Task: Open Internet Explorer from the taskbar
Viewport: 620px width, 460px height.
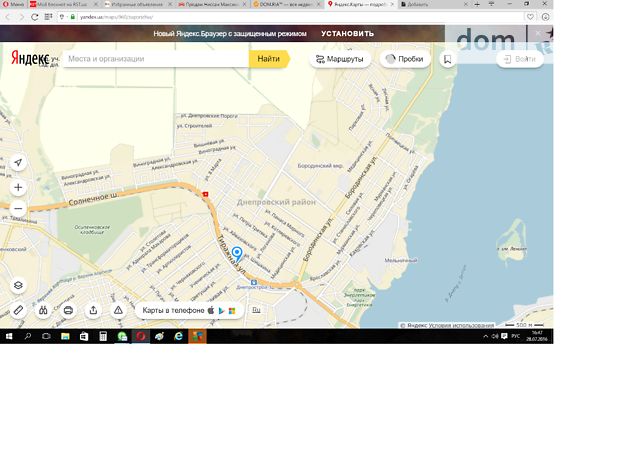Action: pyautogui.click(x=178, y=336)
